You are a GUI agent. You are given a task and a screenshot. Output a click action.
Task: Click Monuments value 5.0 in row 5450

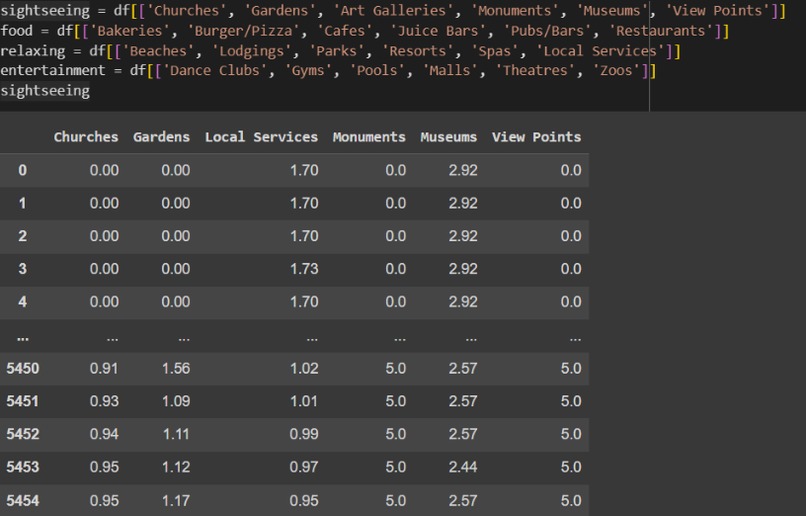pos(395,368)
